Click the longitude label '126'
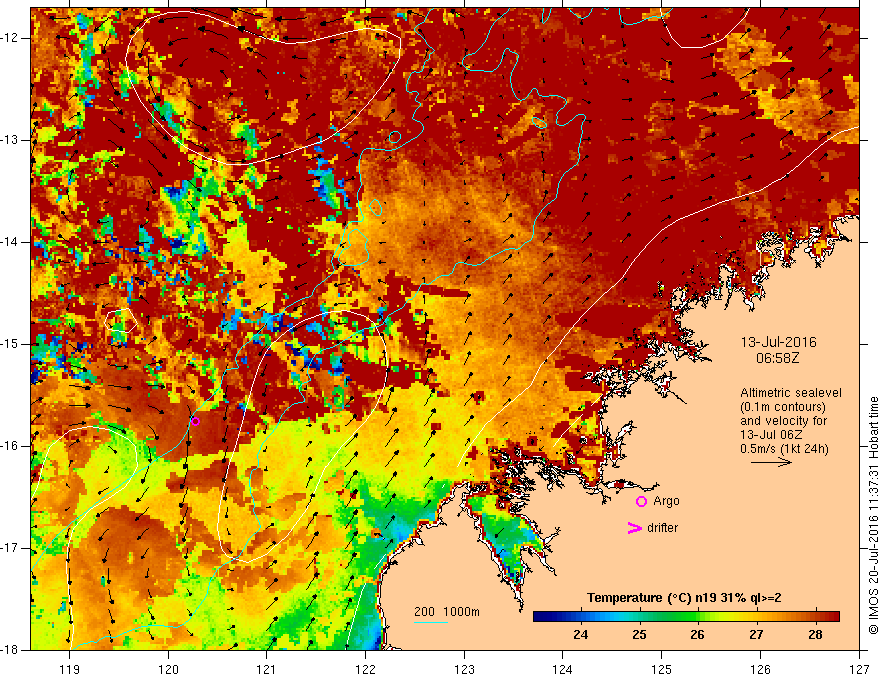Screen dimensions: 880x680 760,669
